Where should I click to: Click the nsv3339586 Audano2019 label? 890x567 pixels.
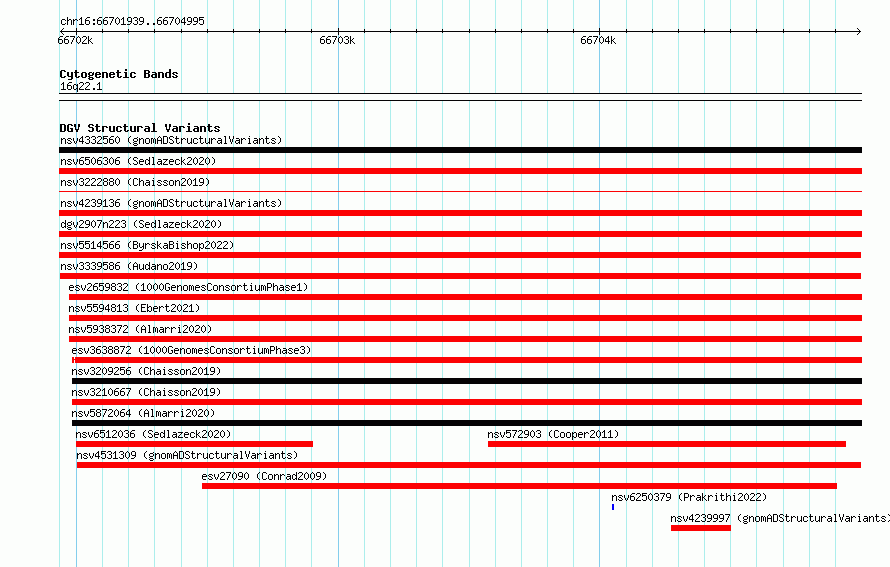tap(129, 266)
